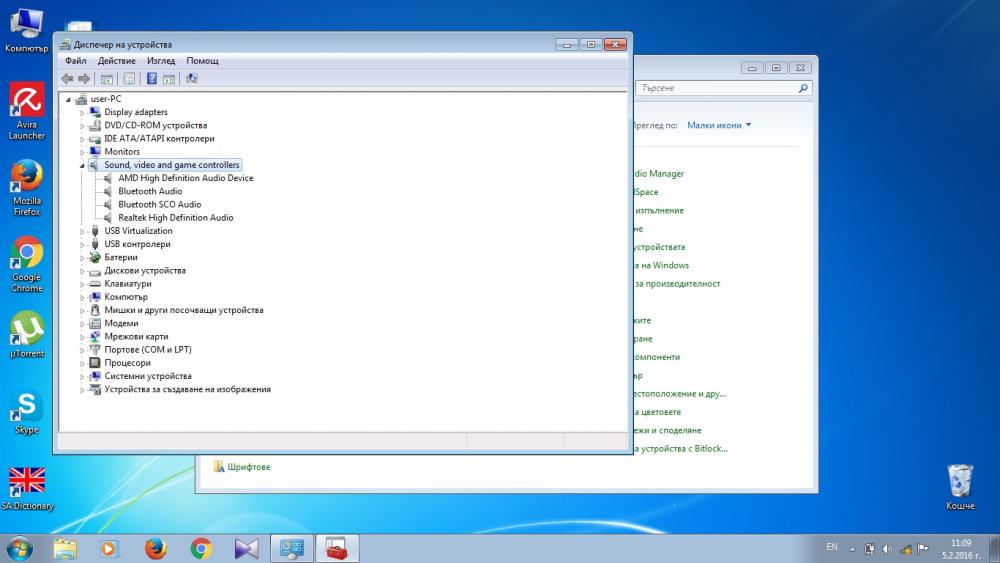Open the Файл menu

(75, 61)
